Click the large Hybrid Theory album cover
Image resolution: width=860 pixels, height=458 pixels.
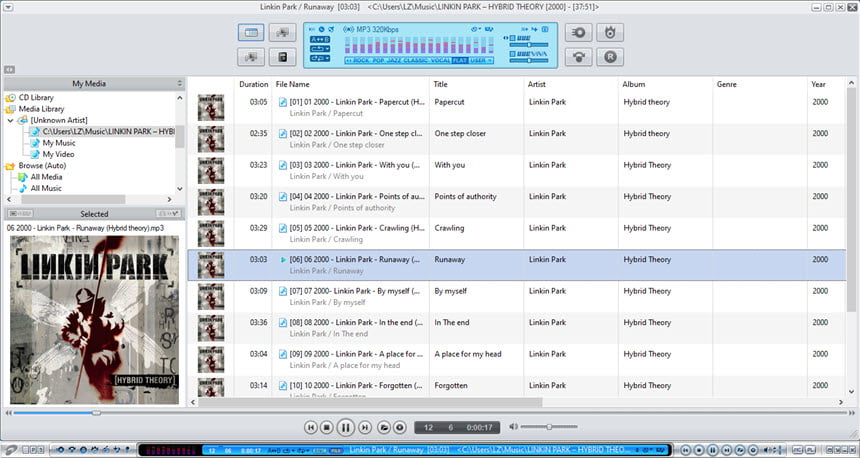tap(94, 320)
